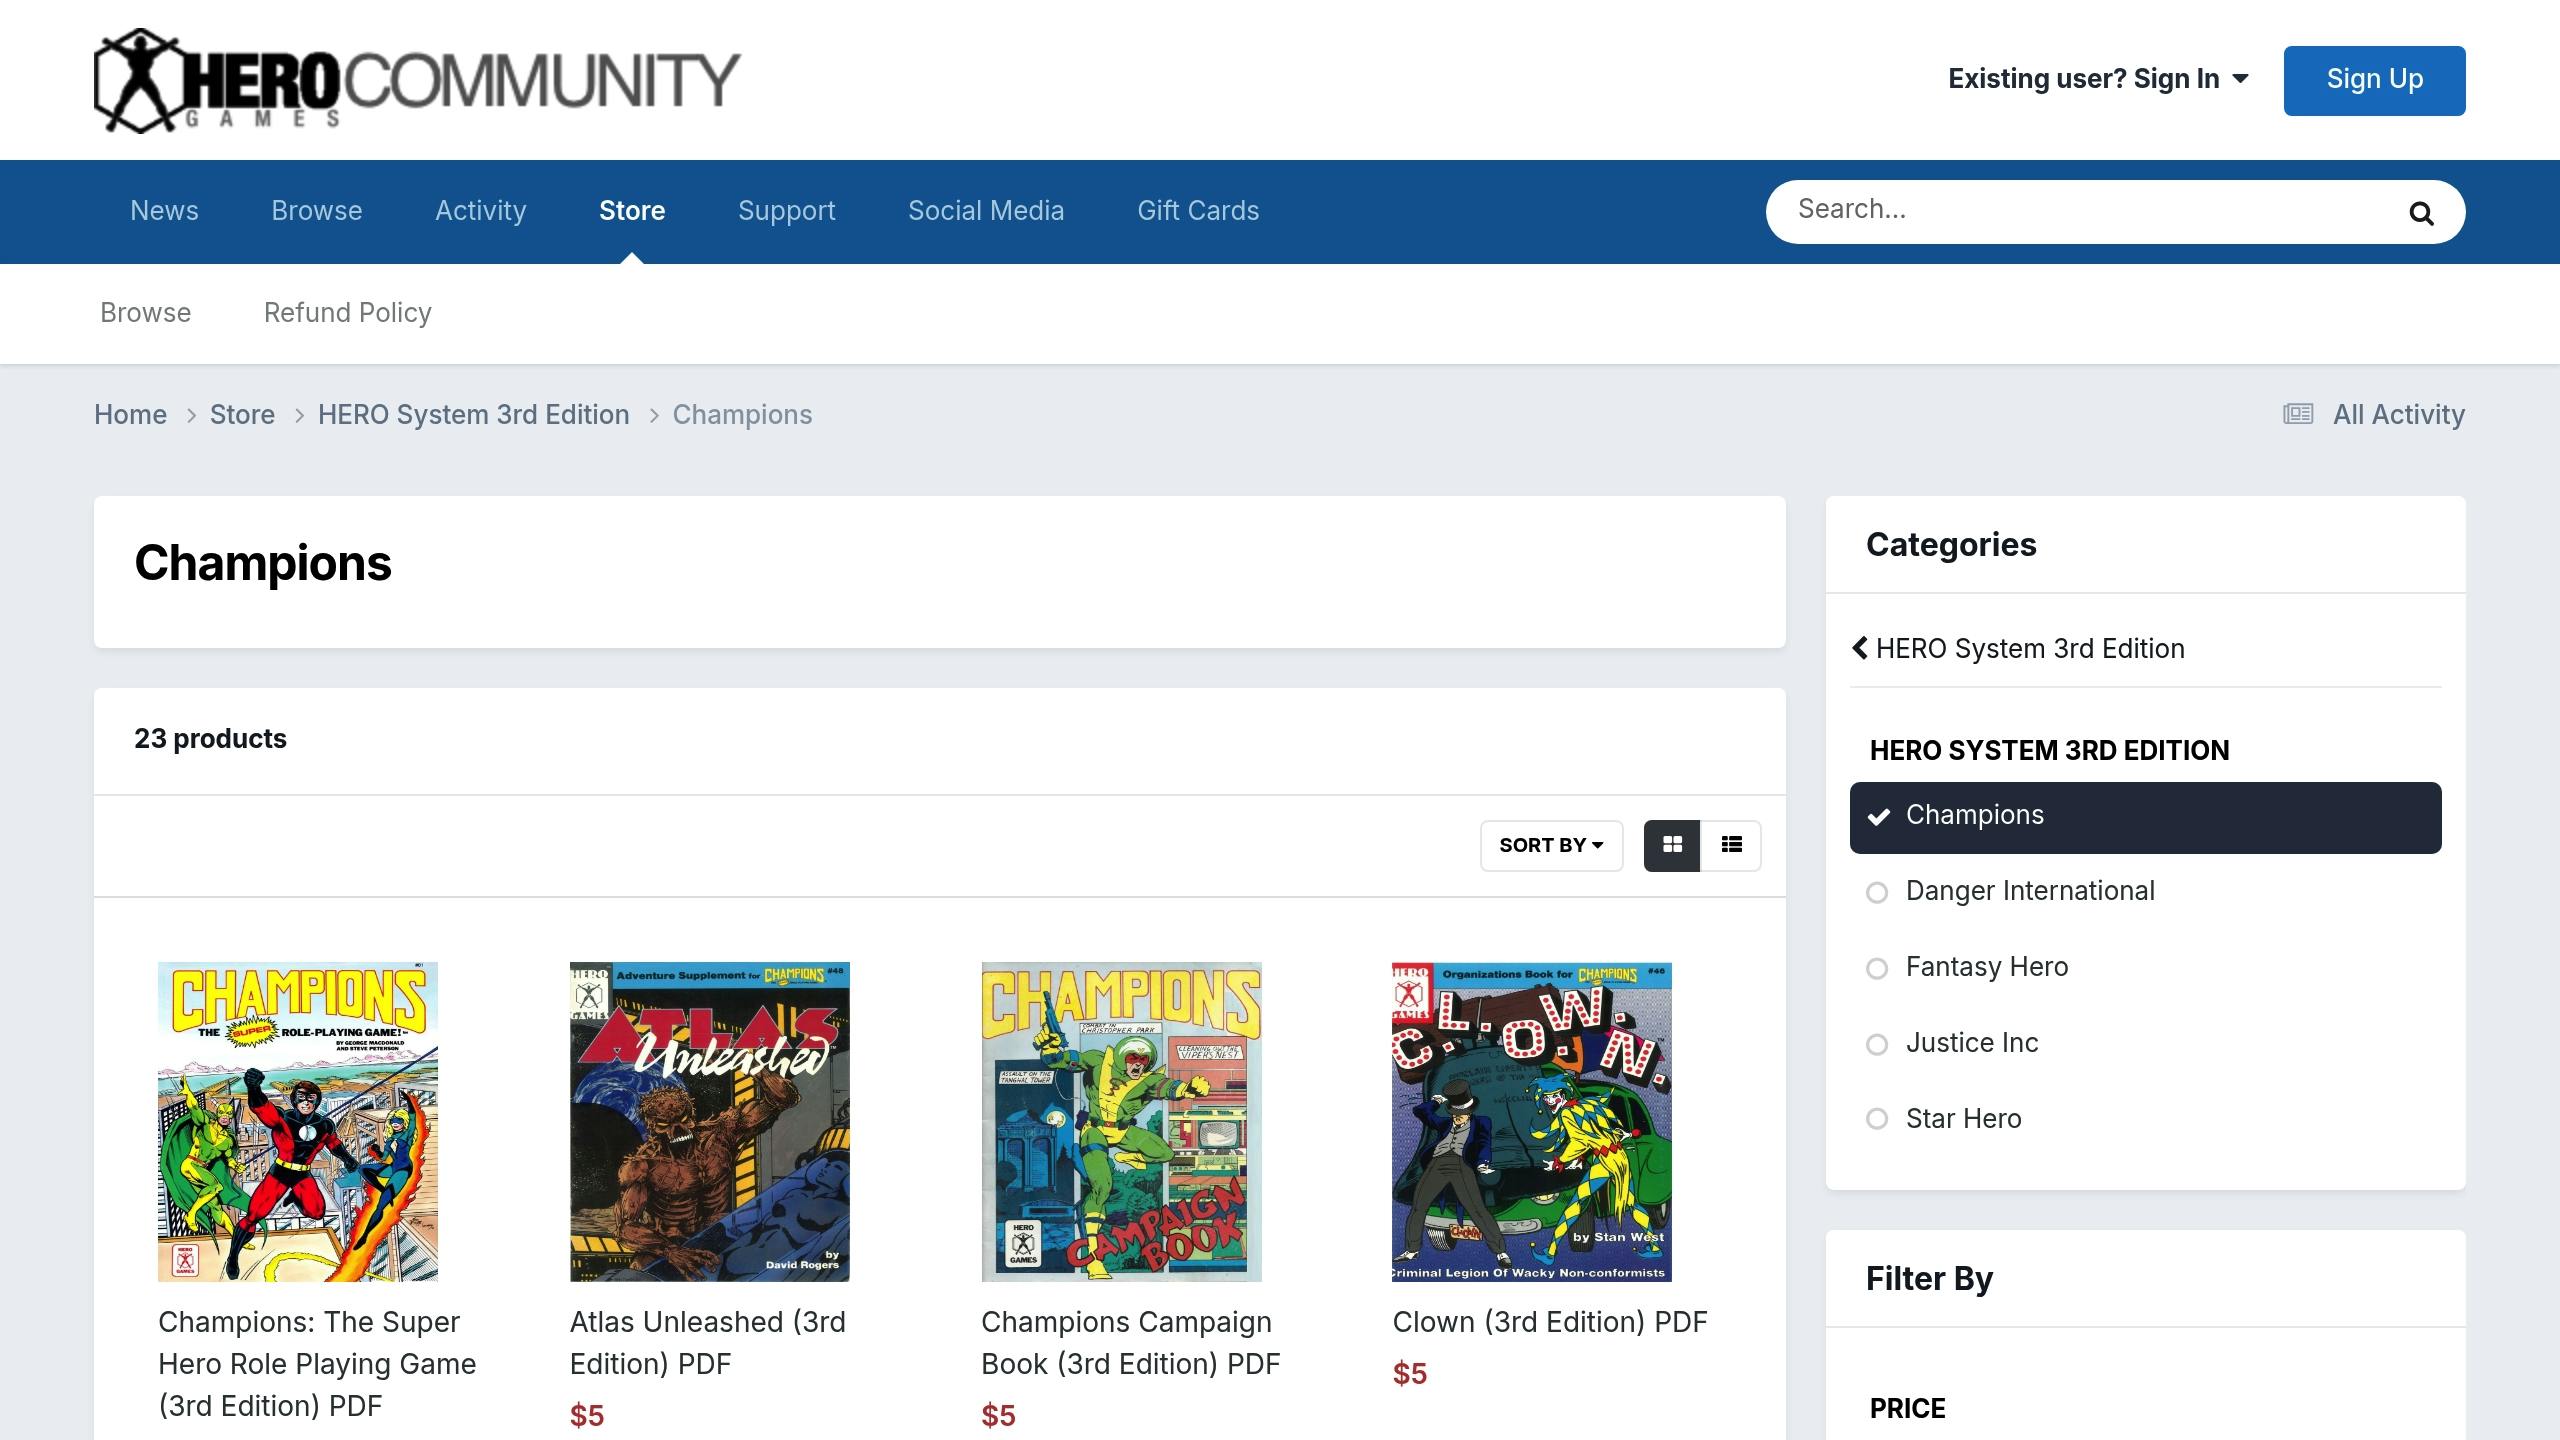Open the Browse main menu item
The height and width of the screenshot is (1440, 2560).
coord(316,211)
